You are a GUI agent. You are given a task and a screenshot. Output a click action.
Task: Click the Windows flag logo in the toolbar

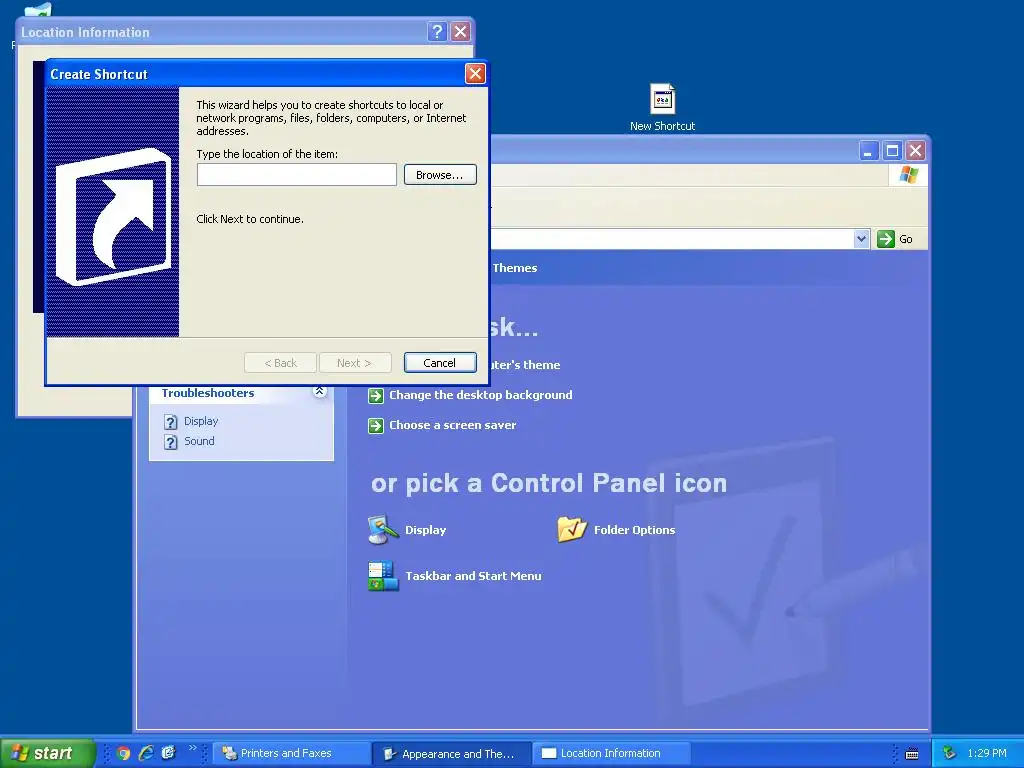tap(908, 174)
